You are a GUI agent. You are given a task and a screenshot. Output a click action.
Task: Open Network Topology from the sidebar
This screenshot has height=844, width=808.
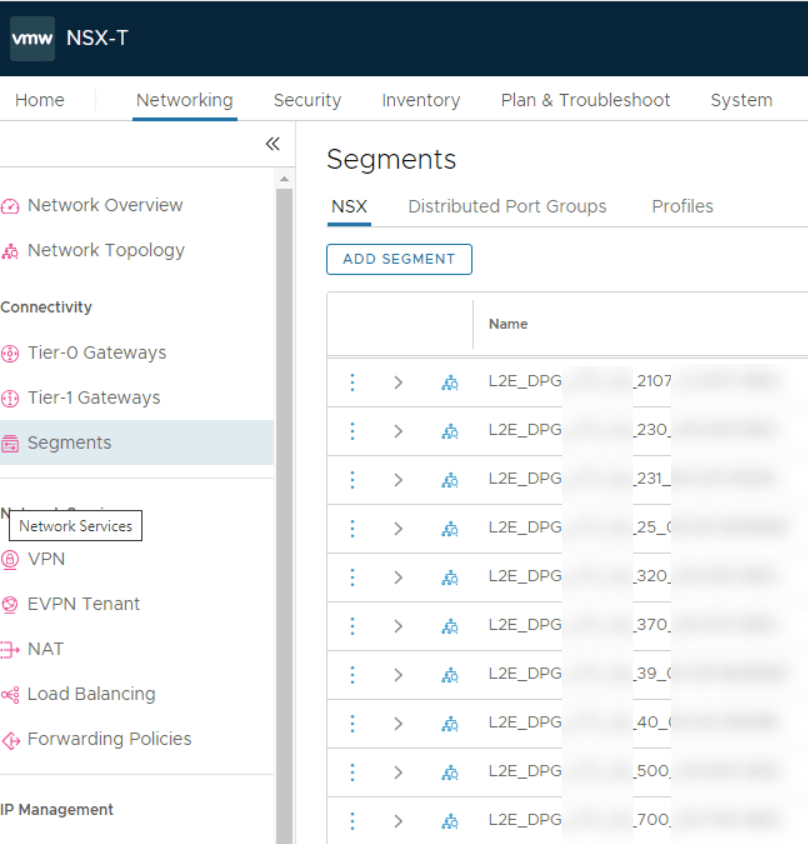tap(105, 250)
